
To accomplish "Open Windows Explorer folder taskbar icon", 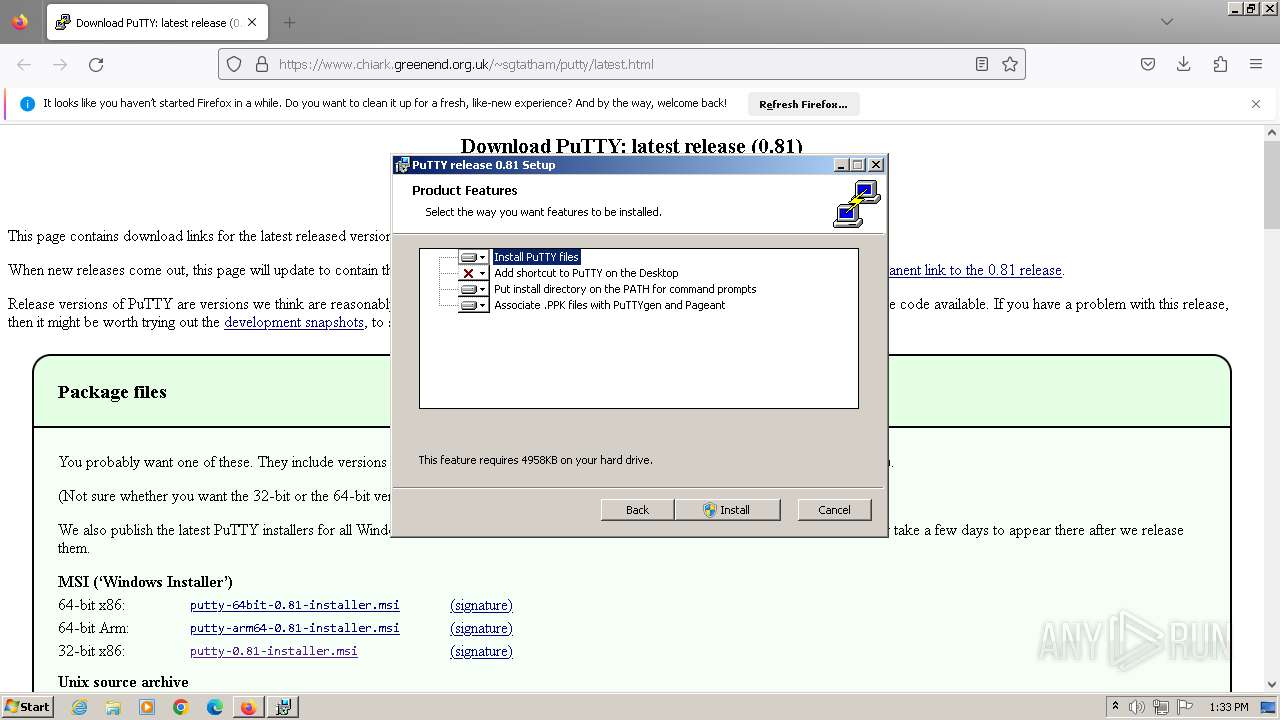I will [x=113, y=707].
